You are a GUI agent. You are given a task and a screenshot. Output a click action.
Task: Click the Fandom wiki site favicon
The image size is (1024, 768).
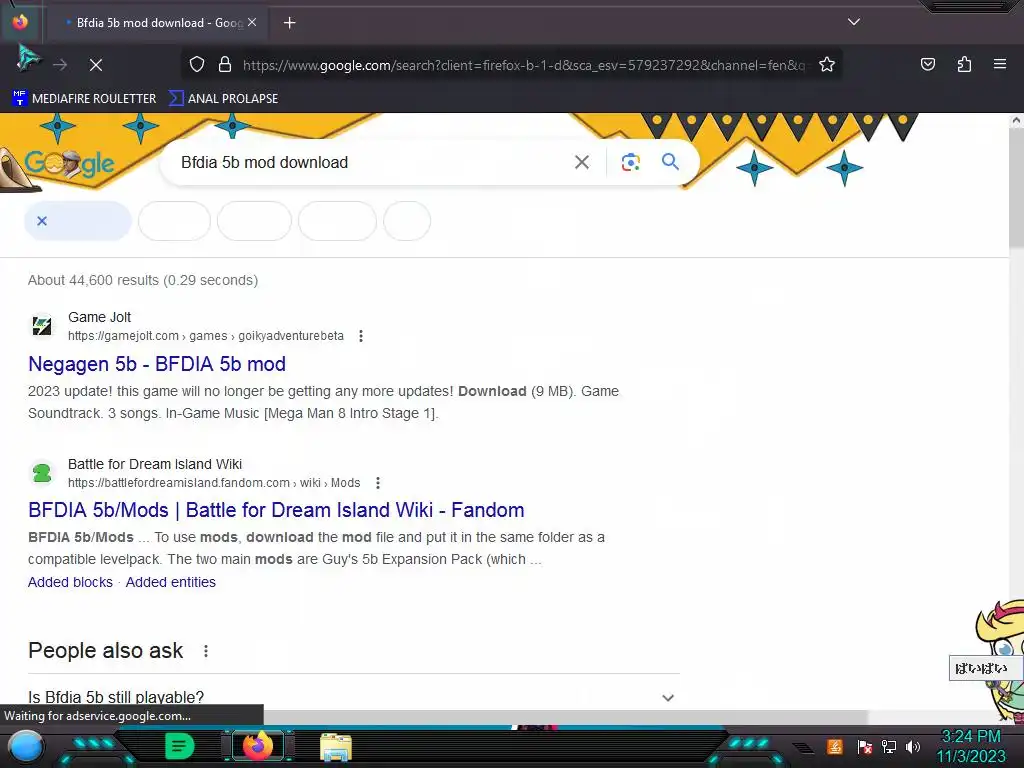(42, 472)
